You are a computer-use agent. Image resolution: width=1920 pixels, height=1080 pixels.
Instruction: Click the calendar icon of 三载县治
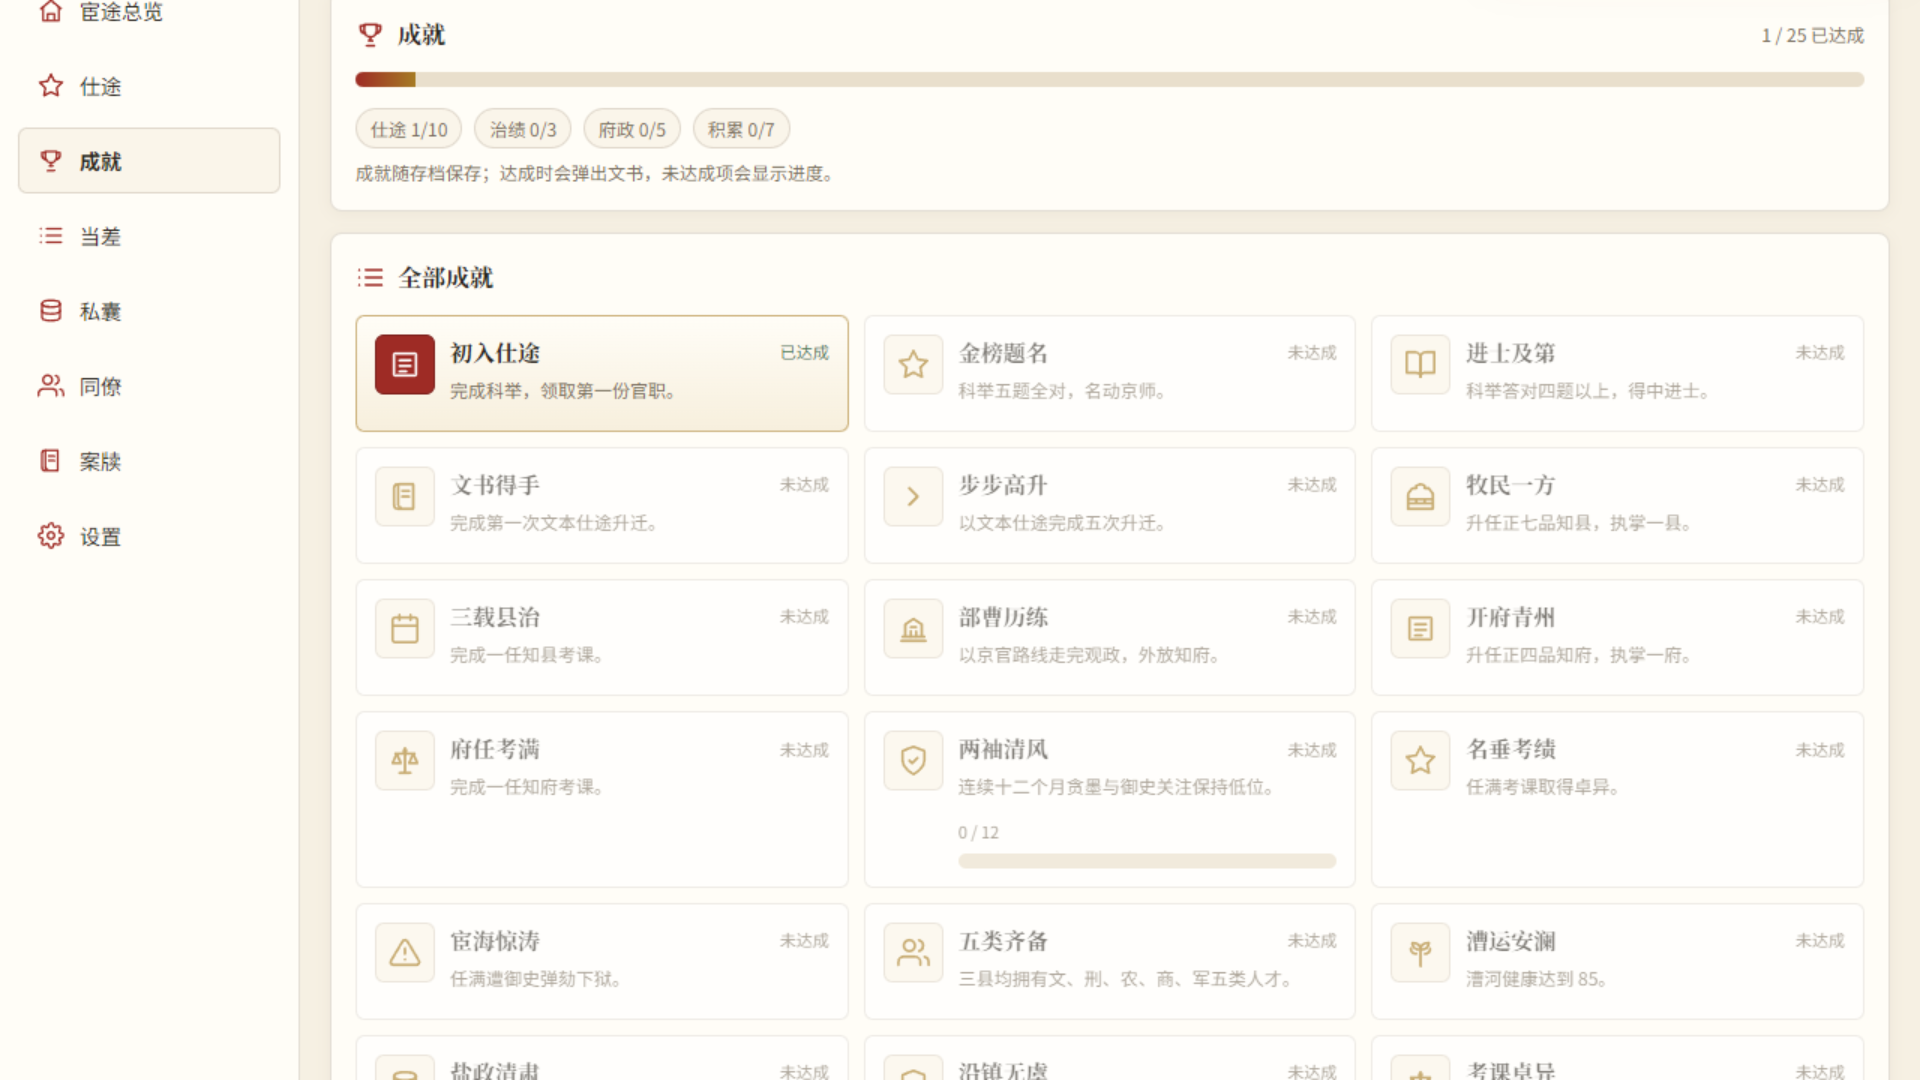[x=405, y=628]
